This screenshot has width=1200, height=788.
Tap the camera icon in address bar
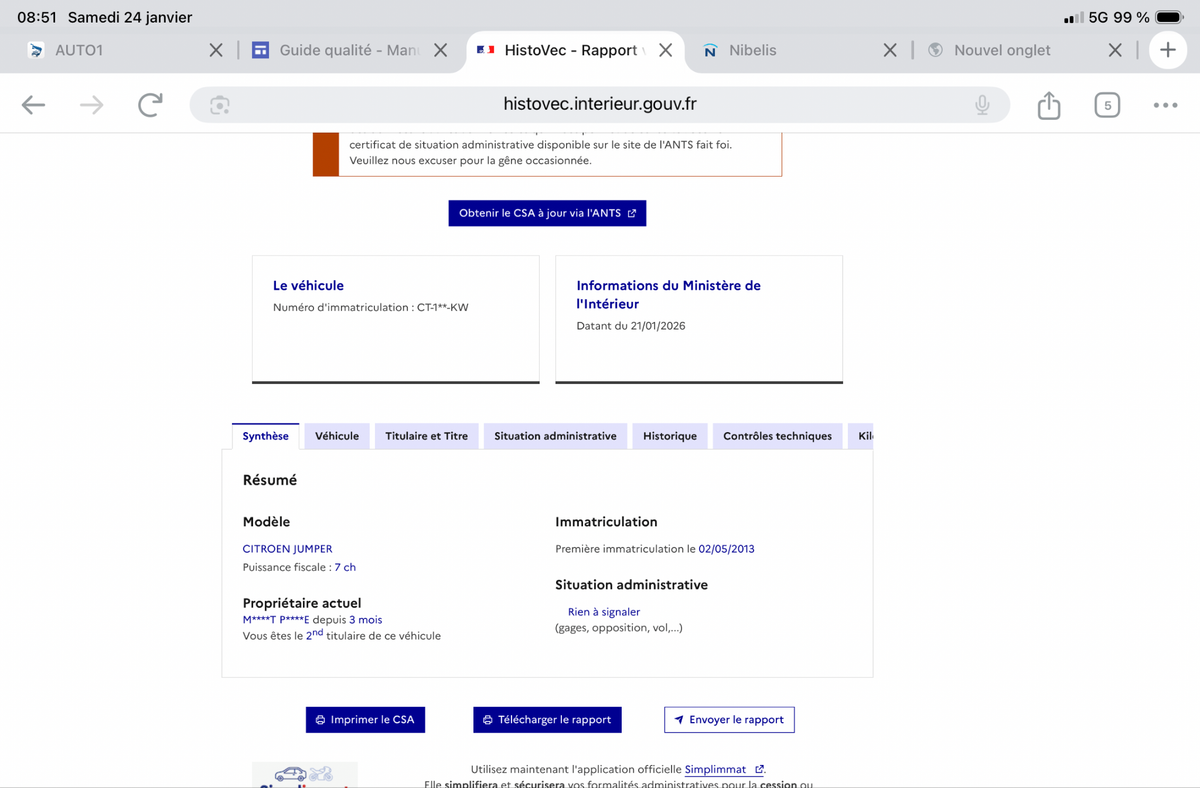(220, 105)
